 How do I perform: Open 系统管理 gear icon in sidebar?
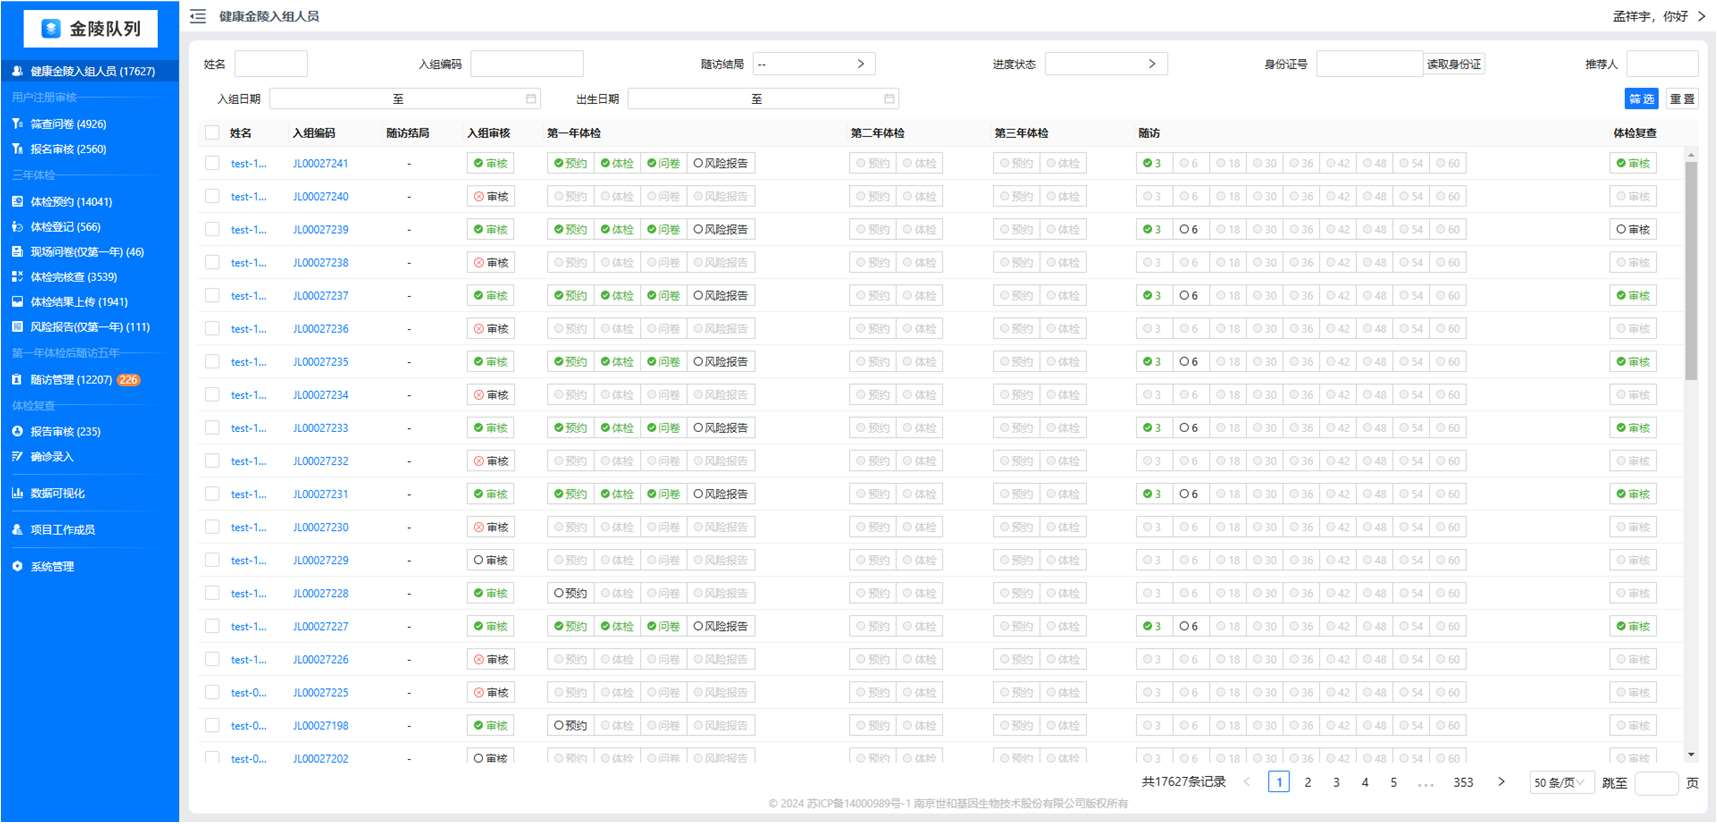click(17, 566)
